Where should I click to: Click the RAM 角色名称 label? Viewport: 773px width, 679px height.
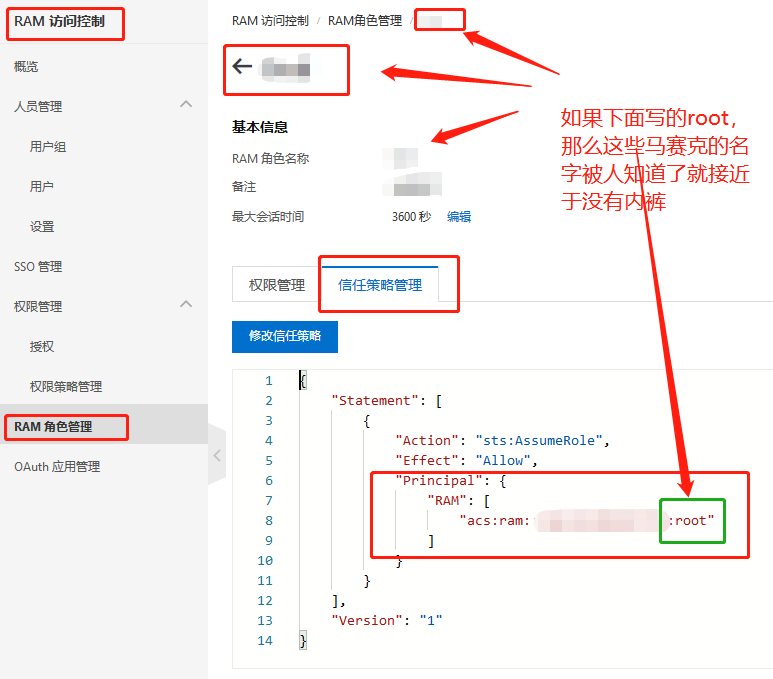(270, 158)
